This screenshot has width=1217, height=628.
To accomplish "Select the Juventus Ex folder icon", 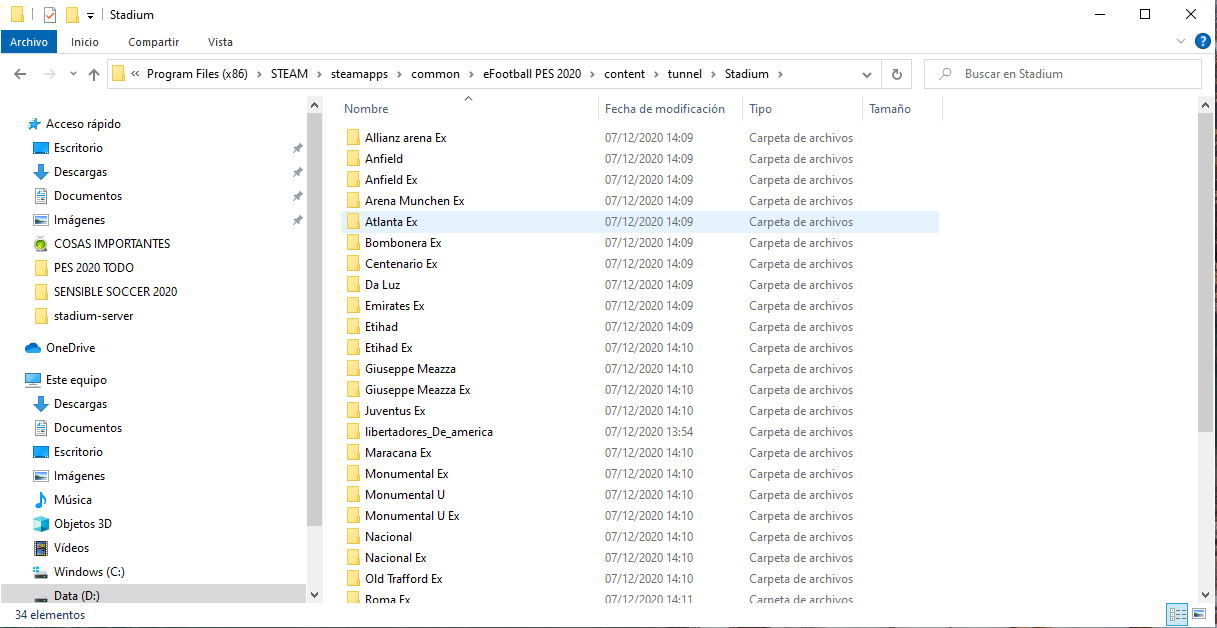I will 353,411.
